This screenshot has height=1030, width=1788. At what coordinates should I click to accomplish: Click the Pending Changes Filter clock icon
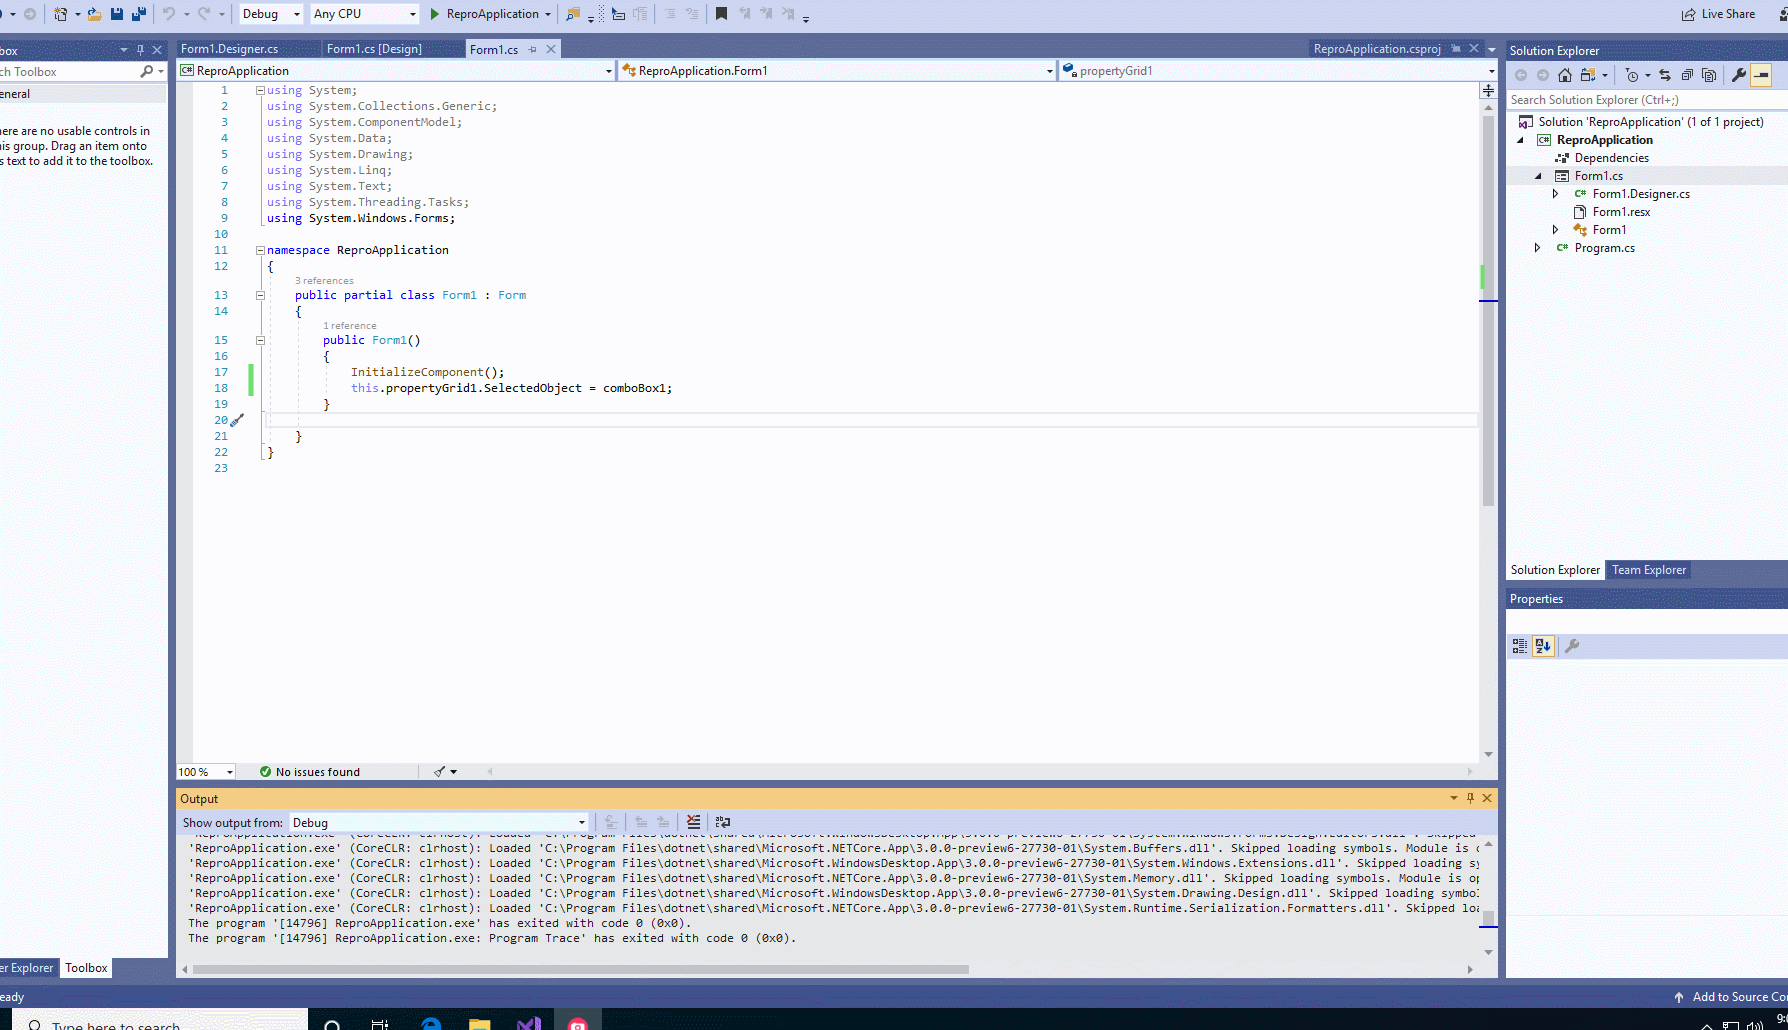pyautogui.click(x=1632, y=75)
